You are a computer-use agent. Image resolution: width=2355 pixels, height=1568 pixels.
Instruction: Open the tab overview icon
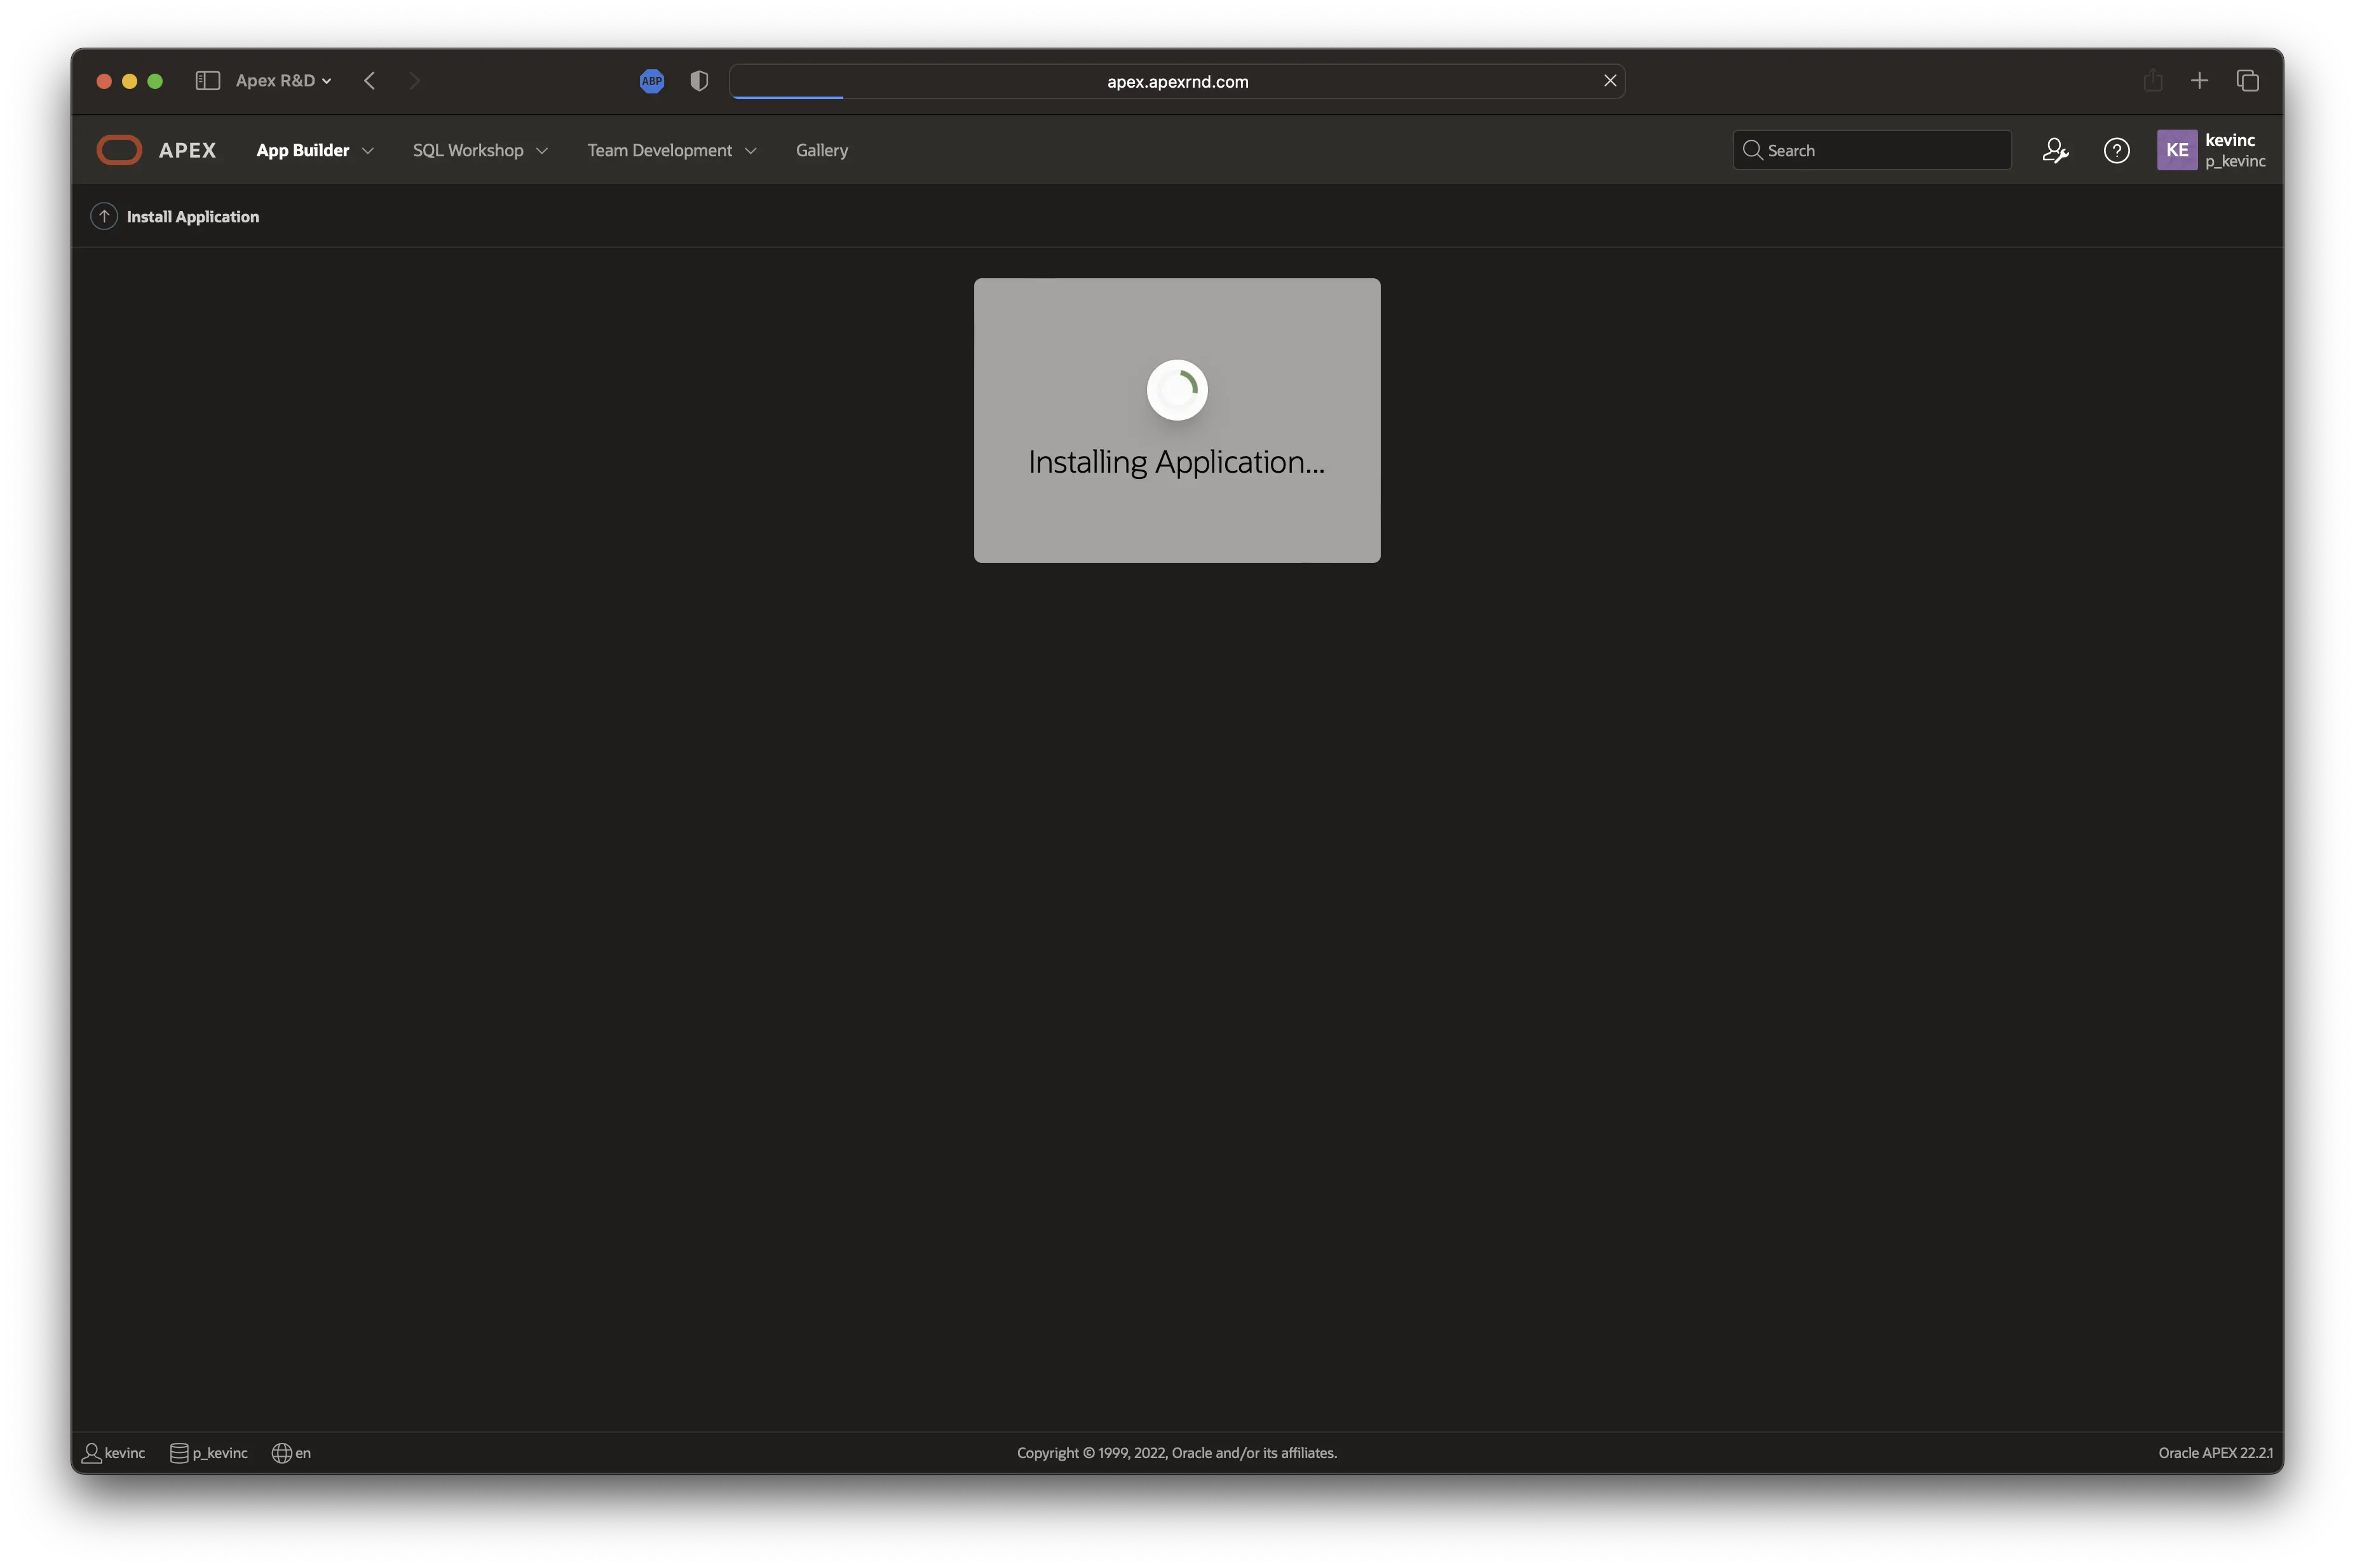pos(2247,81)
